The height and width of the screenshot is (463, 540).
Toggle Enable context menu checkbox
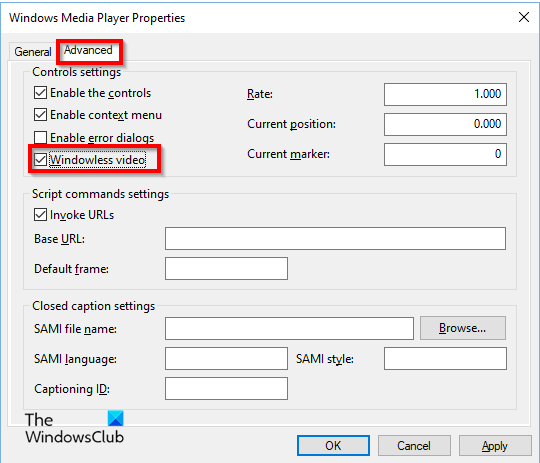tap(40, 115)
